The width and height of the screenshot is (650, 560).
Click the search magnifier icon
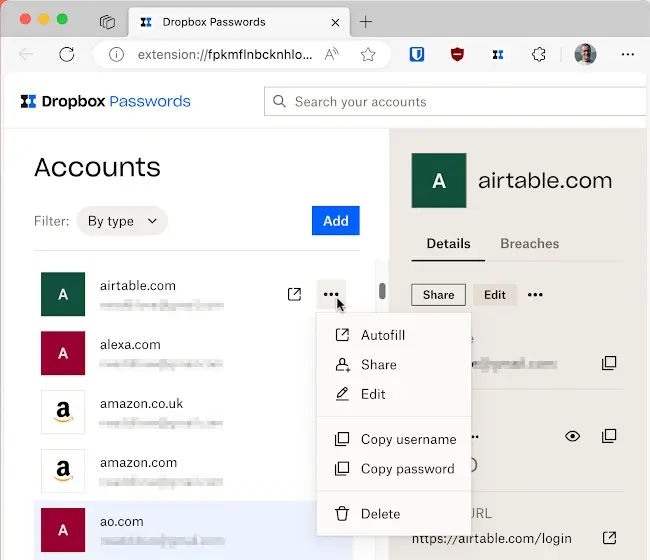(x=279, y=101)
